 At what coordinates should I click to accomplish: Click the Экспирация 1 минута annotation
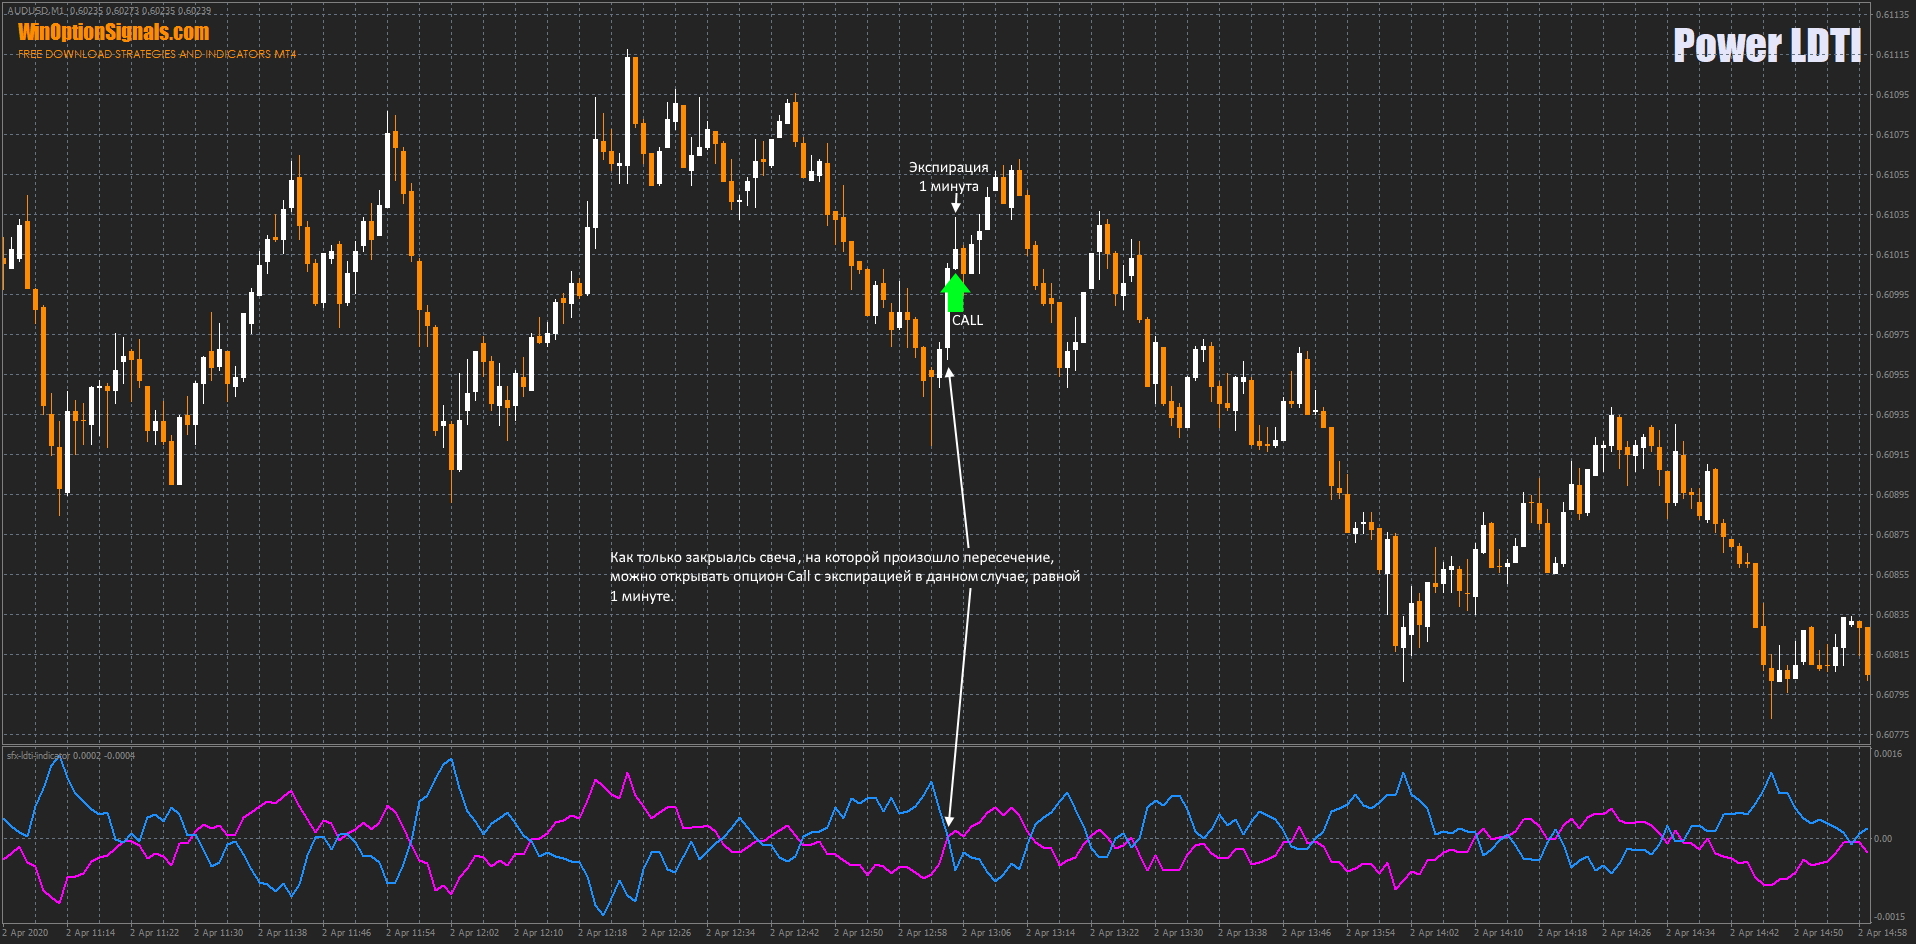coord(948,177)
